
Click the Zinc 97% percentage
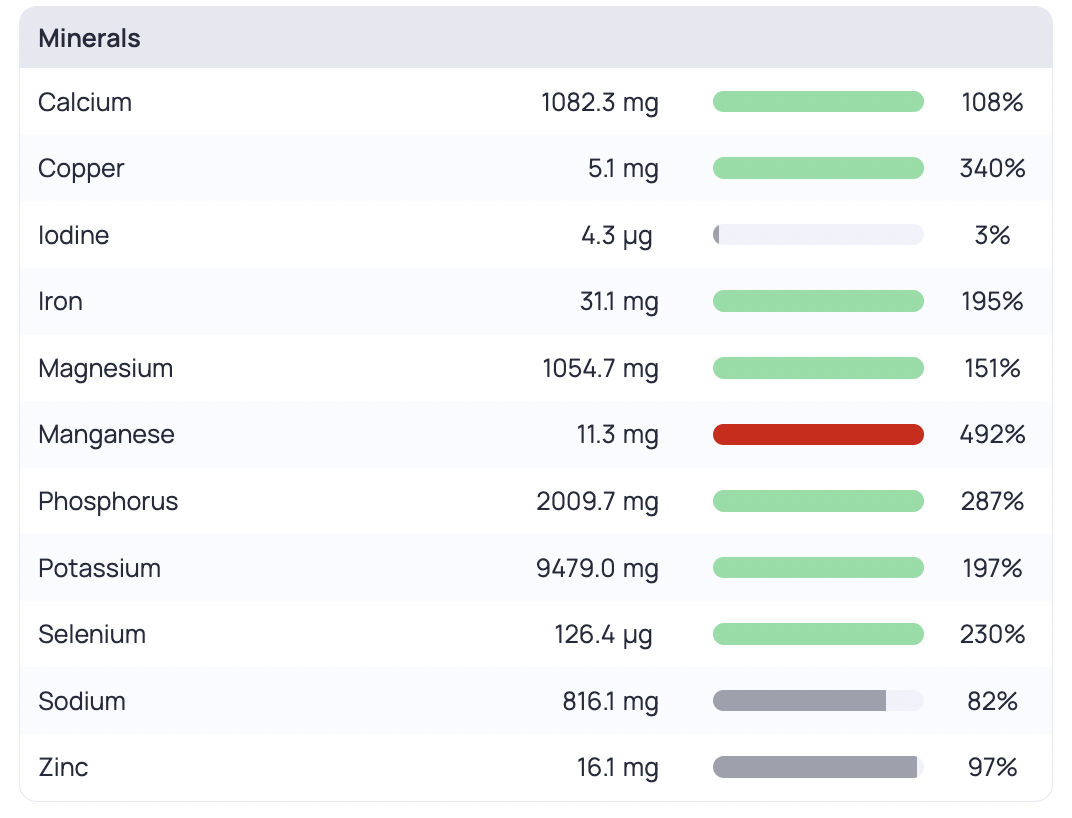992,767
